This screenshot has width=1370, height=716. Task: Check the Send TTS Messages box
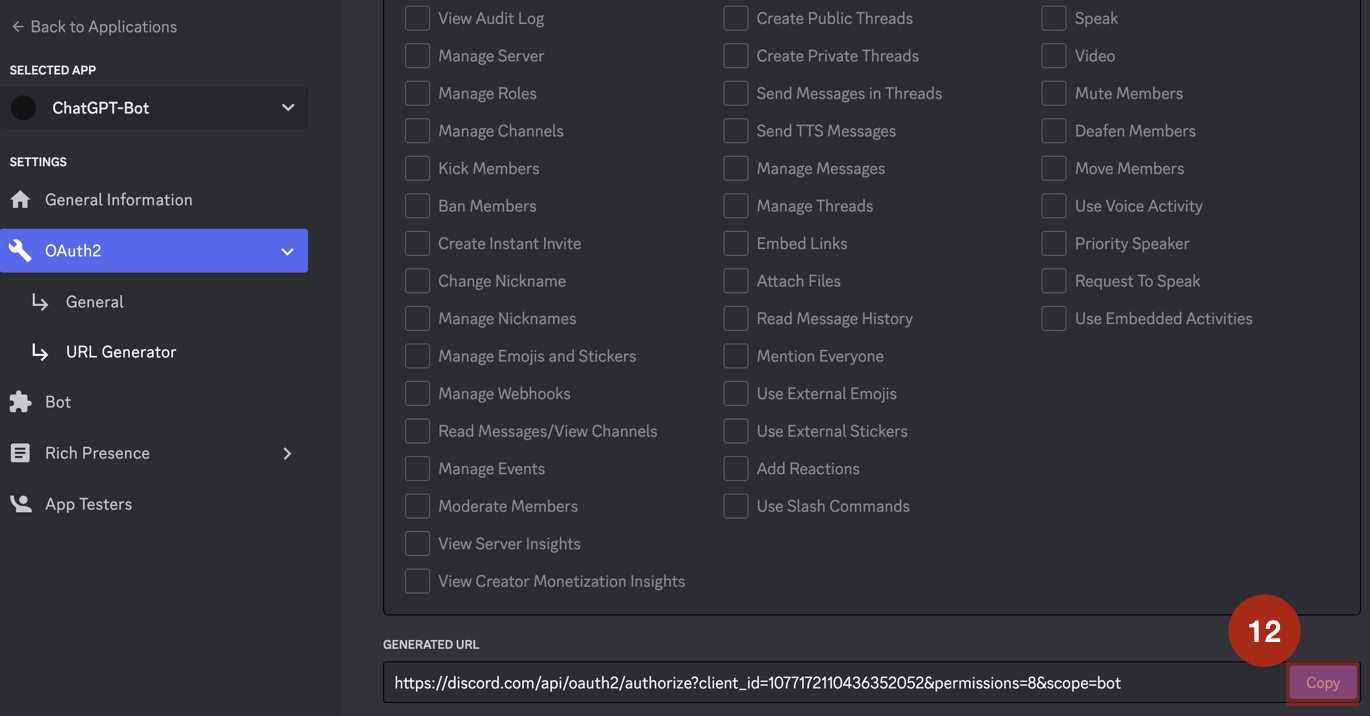pyautogui.click(x=735, y=131)
